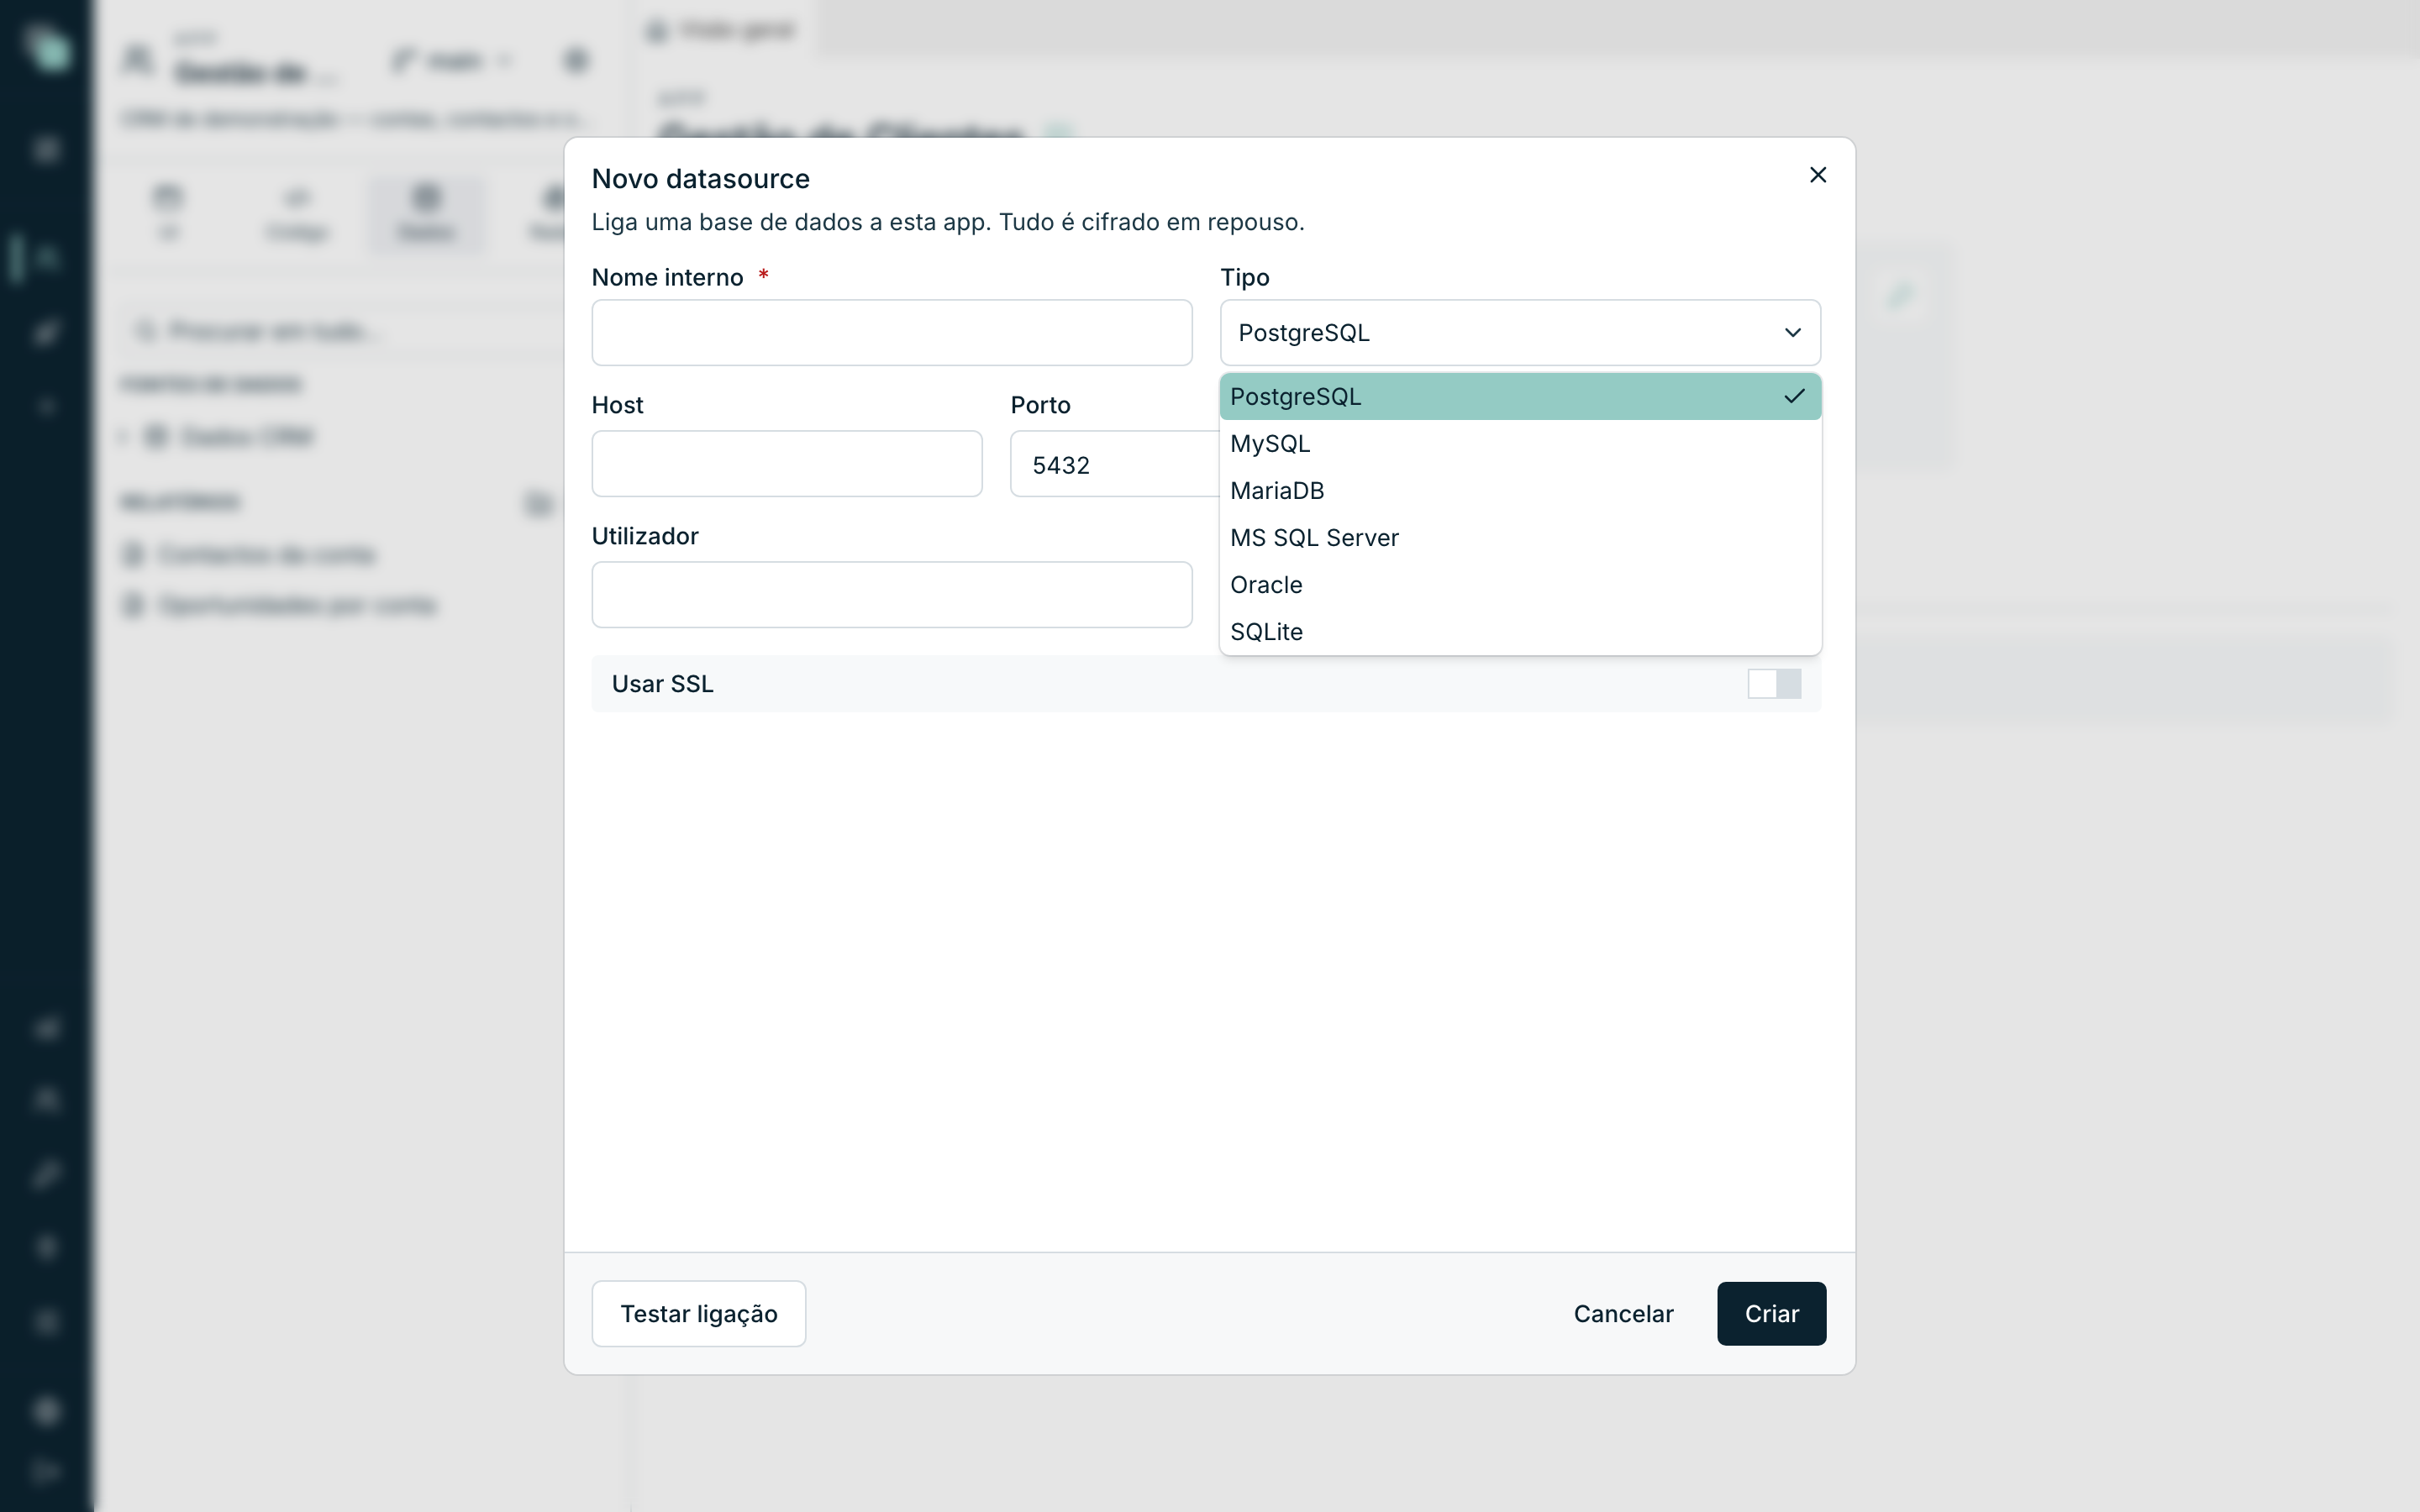Image resolution: width=2420 pixels, height=1512 pixels.
Task: Select MS SQL Server option
Action: pos(1520,538)
